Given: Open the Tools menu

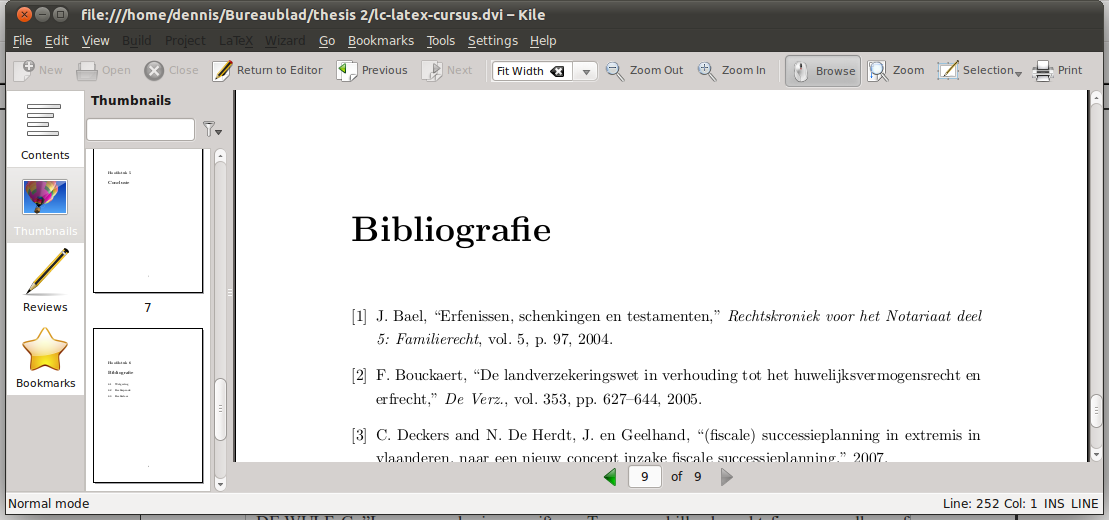Looking at the screenshot, I should pos(441,41).
